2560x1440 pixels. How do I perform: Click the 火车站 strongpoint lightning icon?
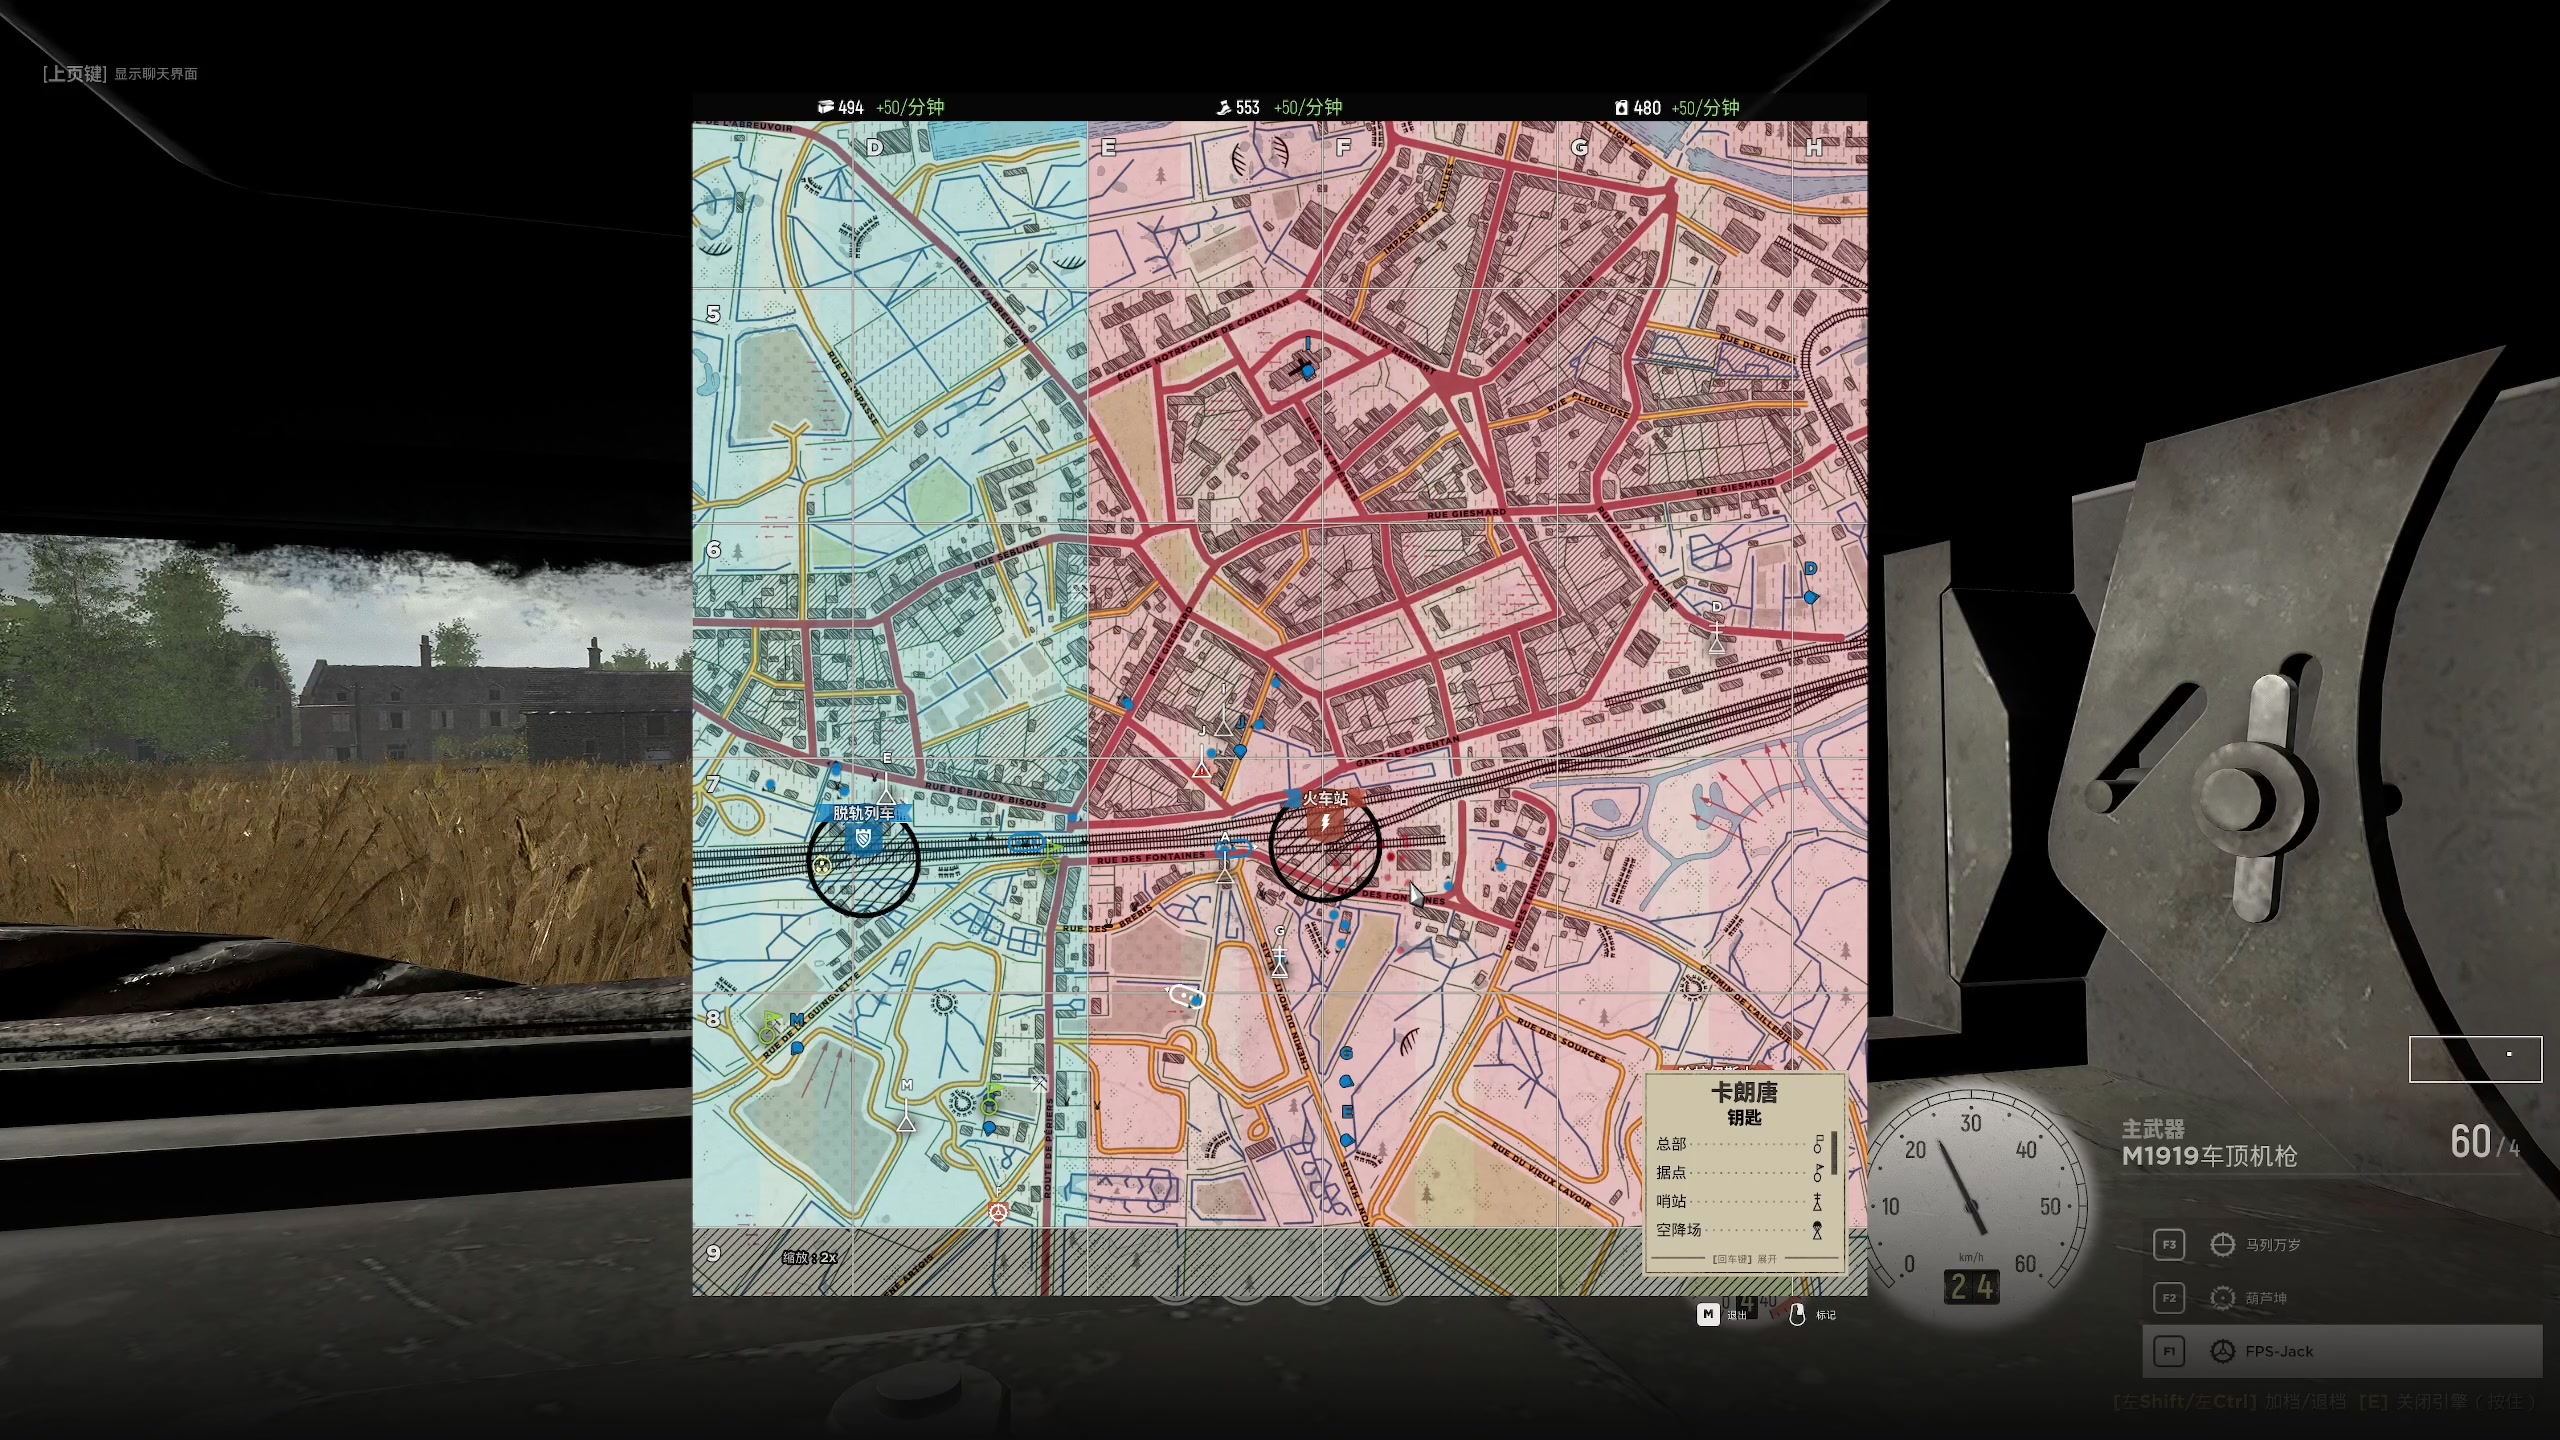[x=1325, y=823]
